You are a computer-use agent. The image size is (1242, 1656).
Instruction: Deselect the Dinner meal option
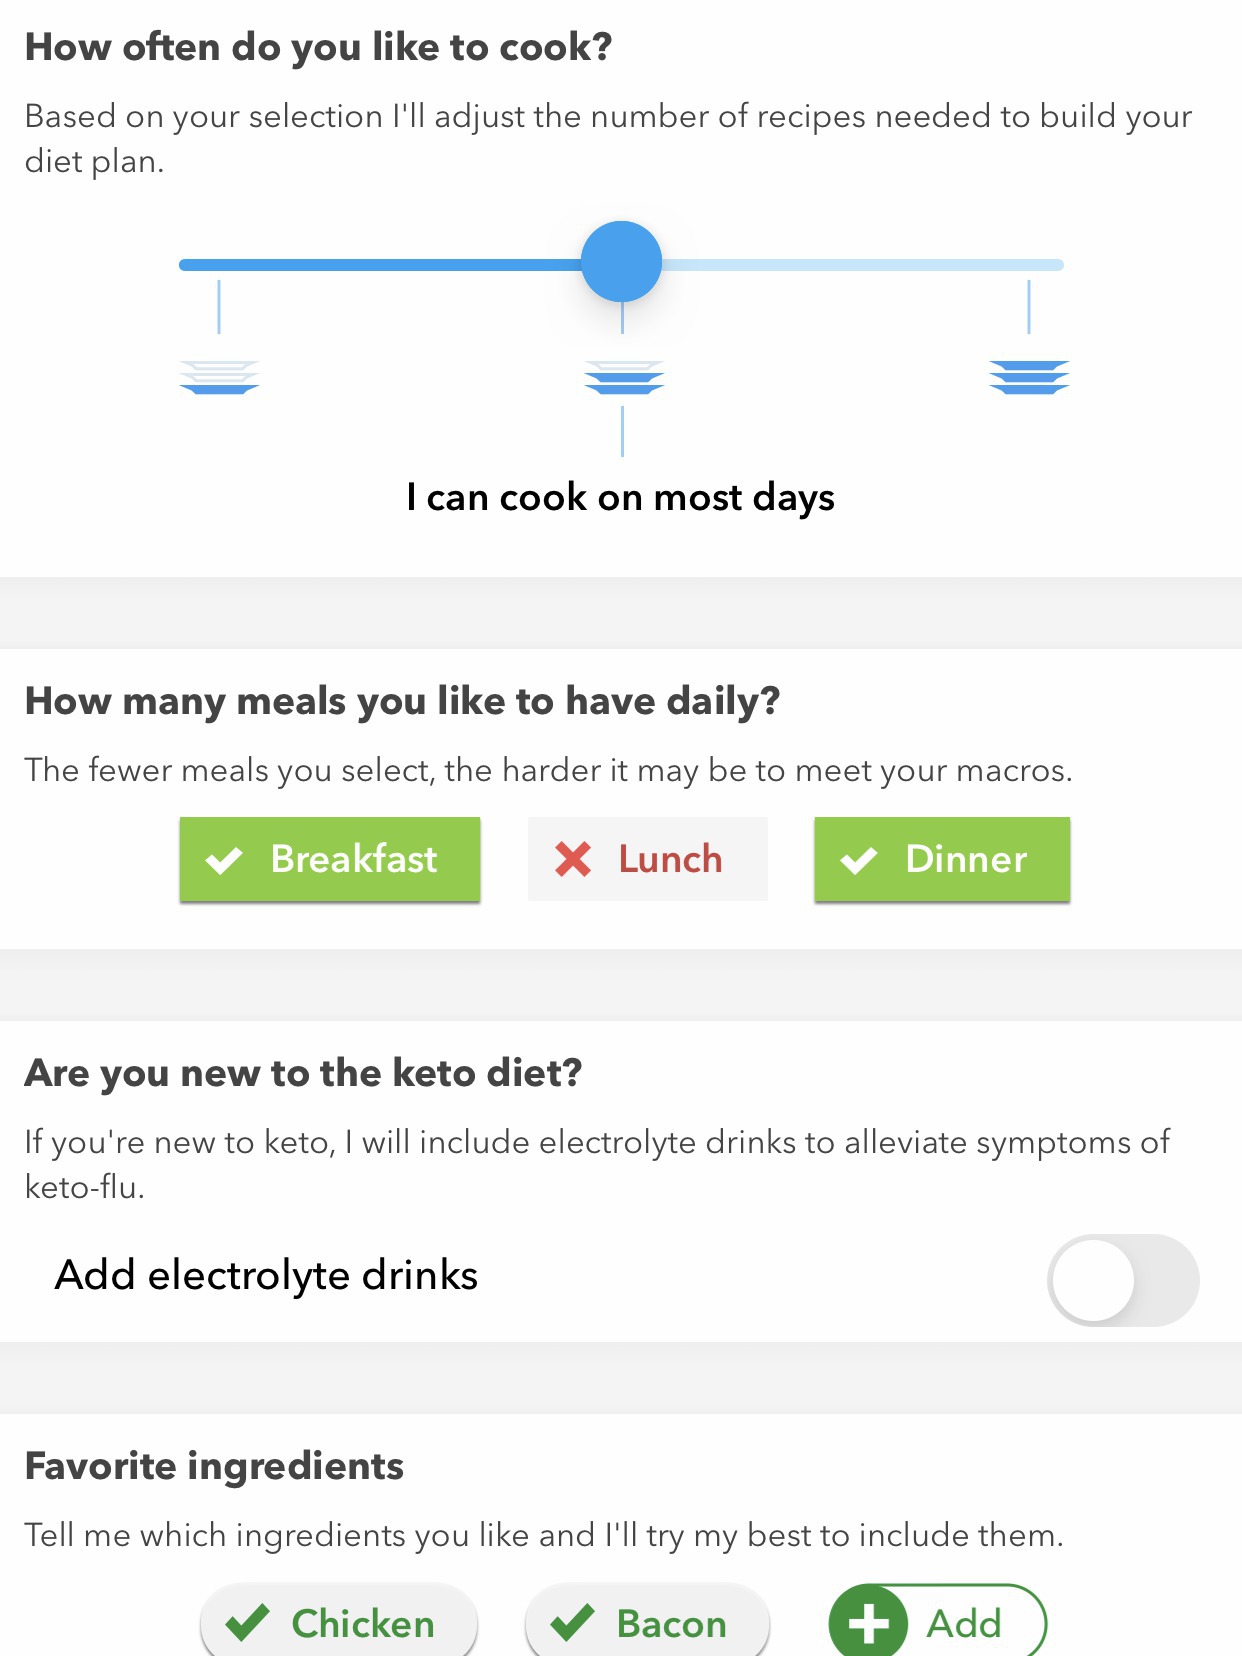(942, 859)
